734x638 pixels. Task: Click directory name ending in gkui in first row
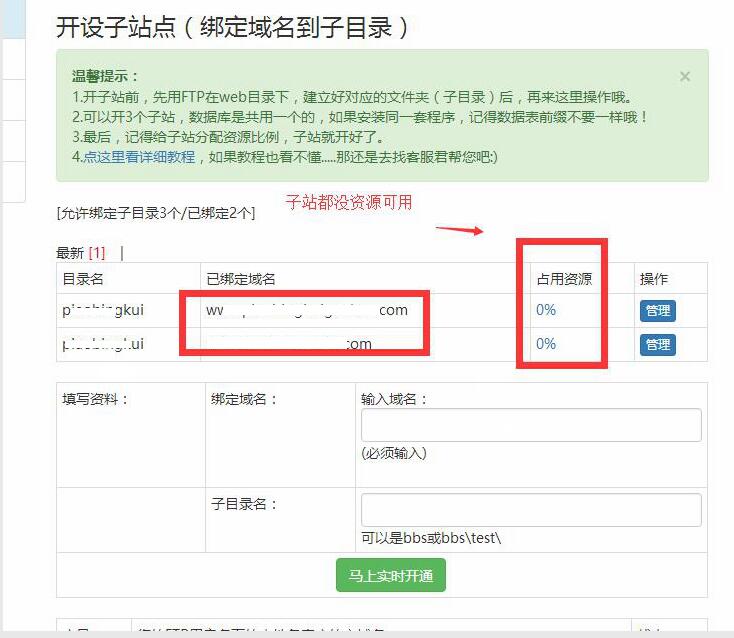click(x=103, y=310)
